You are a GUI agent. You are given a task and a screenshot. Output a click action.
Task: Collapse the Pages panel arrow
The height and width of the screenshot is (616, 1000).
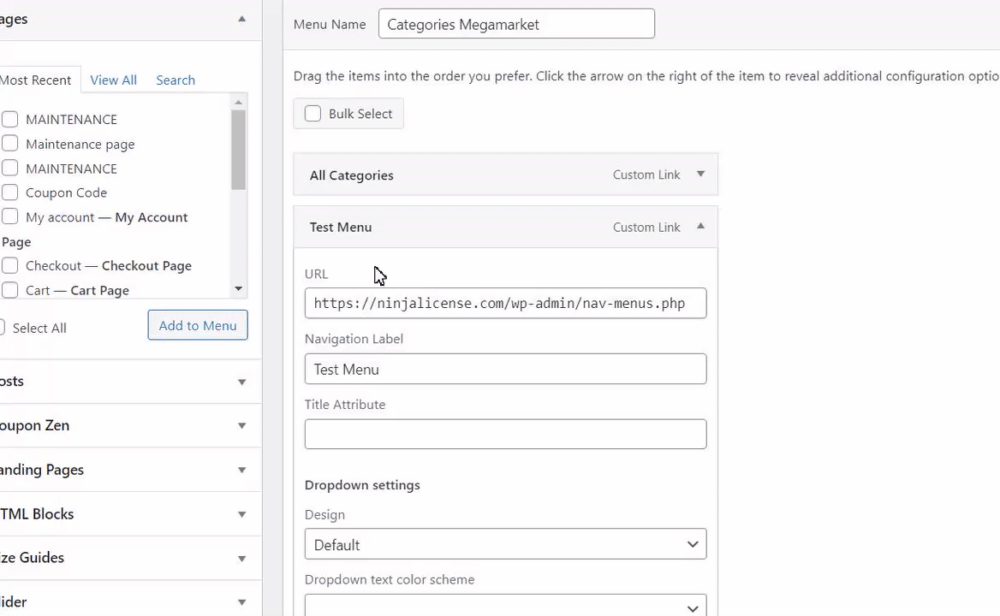click(x=241, y=19)
